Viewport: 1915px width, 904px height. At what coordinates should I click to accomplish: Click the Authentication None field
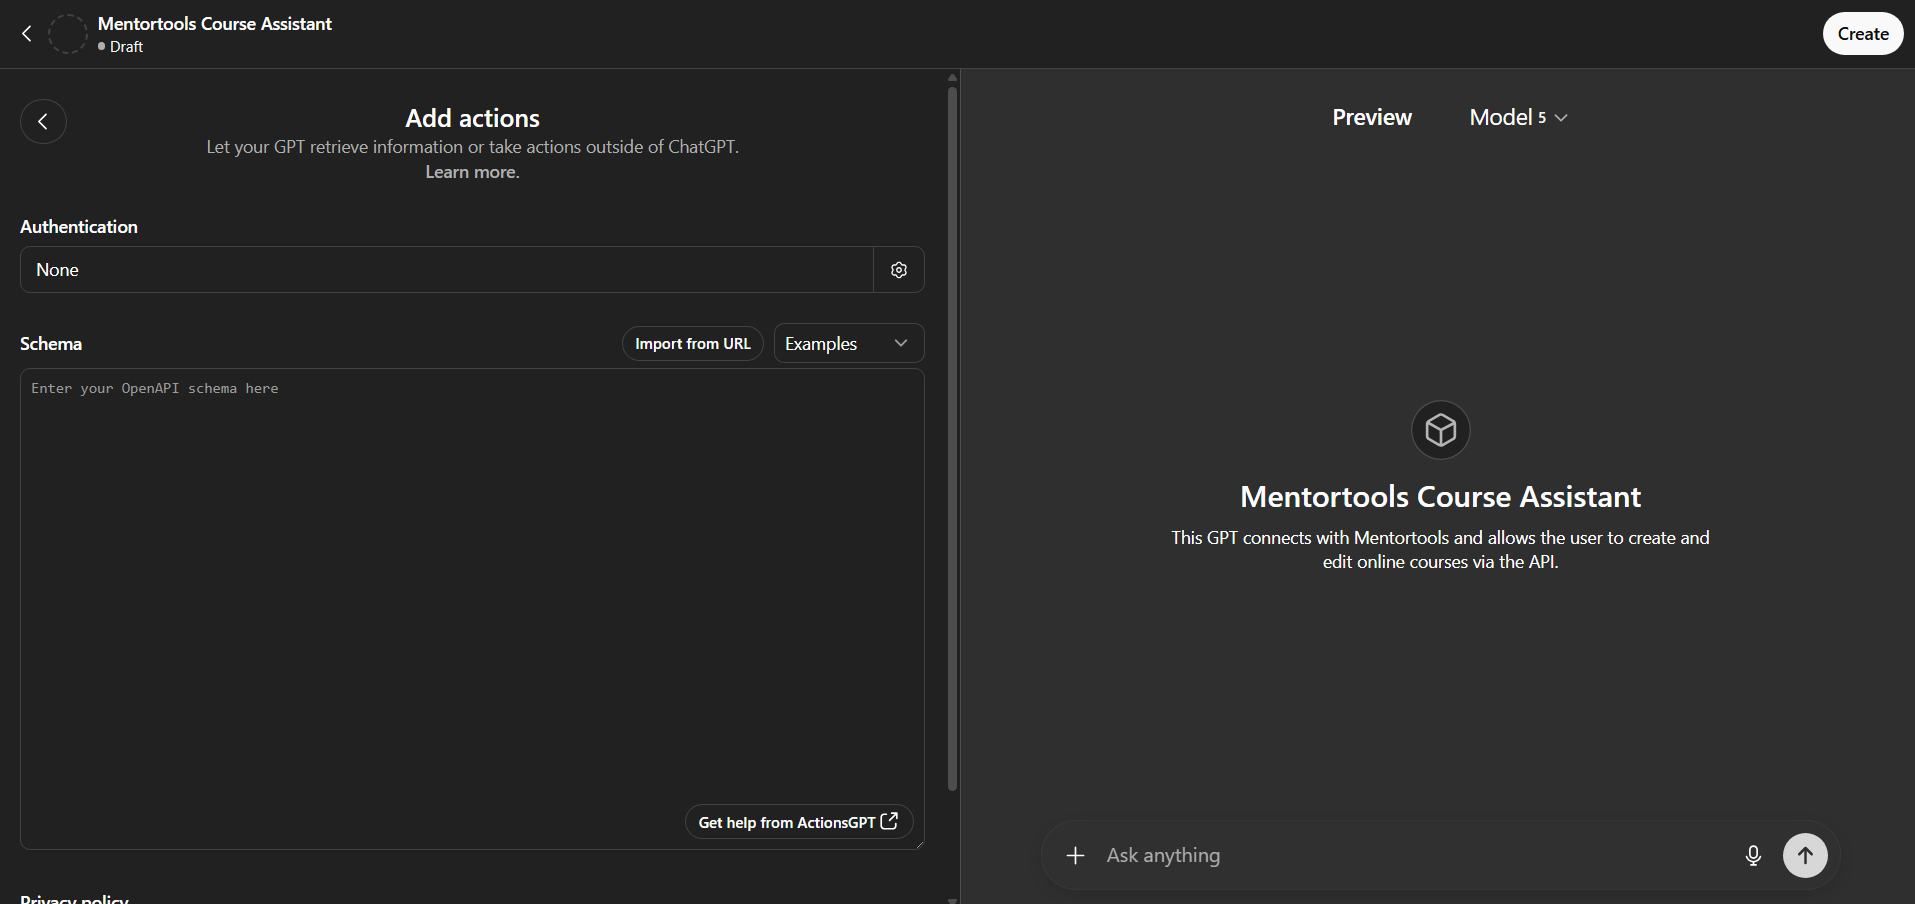(x=447, y=270)
